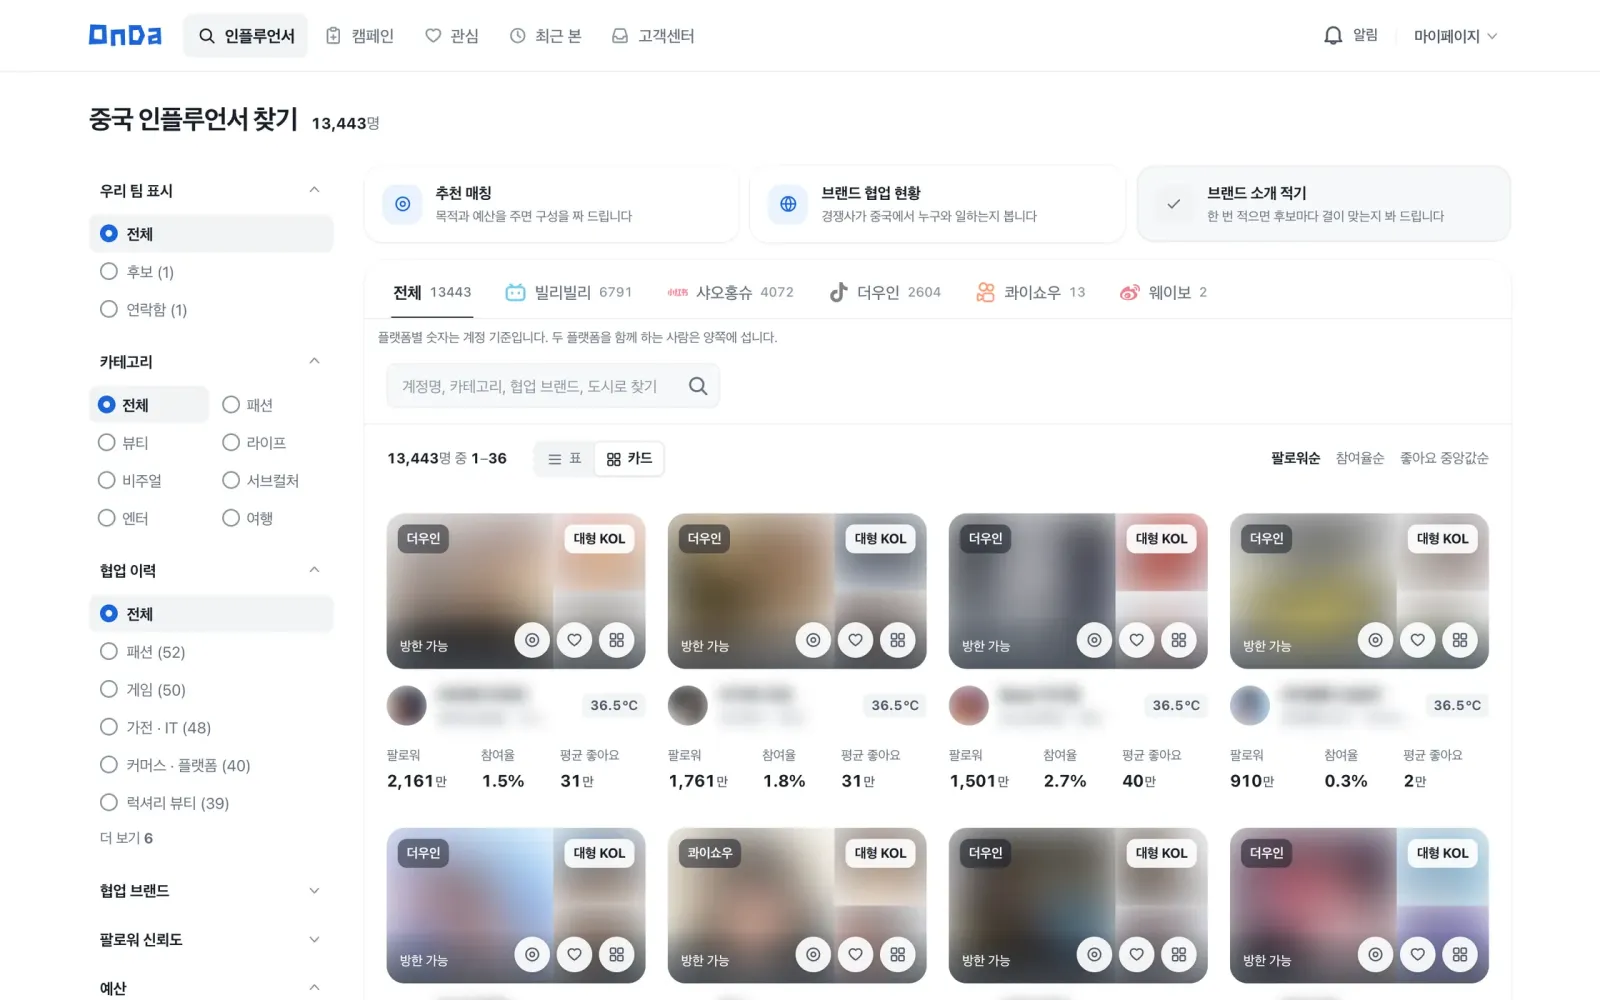Viewport: 1600px width, 1000px height.
Task: Open grid icon on 910만 follower card
Action: (1459, 640)
